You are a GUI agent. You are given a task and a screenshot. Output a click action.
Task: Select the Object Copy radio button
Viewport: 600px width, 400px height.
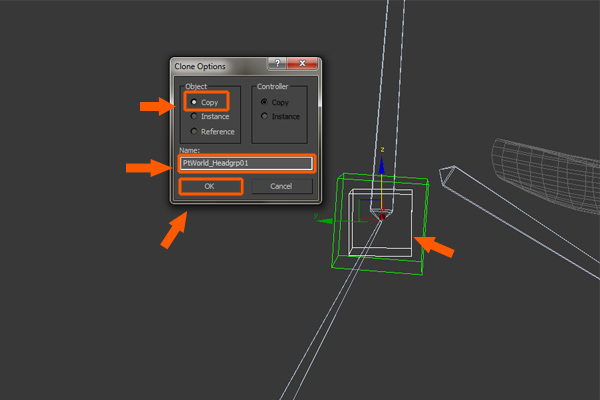coord(194,102)
